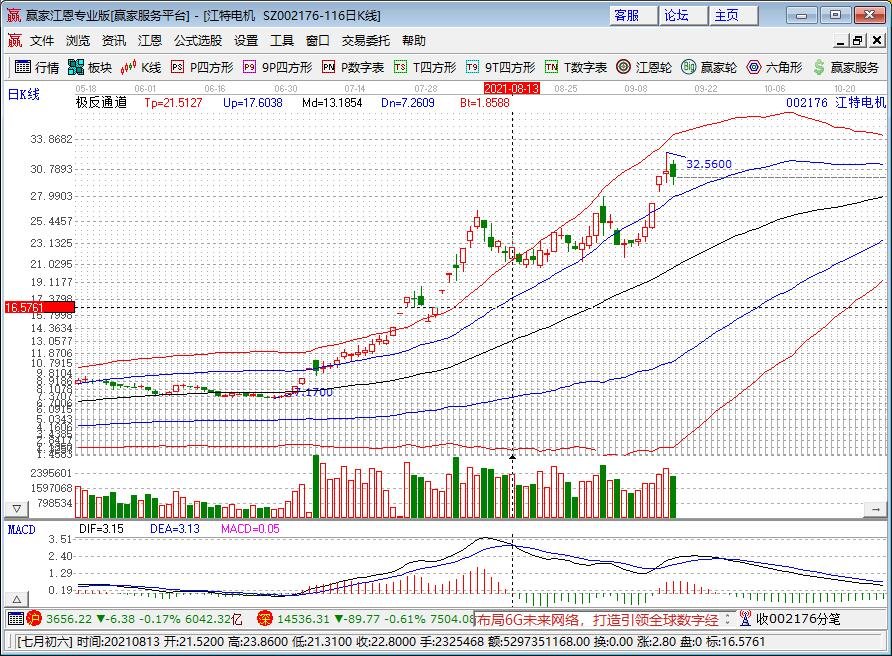Screen dimensions: 892x656
Task: Open the 六角形 hexagon tool
Action: 774,67
